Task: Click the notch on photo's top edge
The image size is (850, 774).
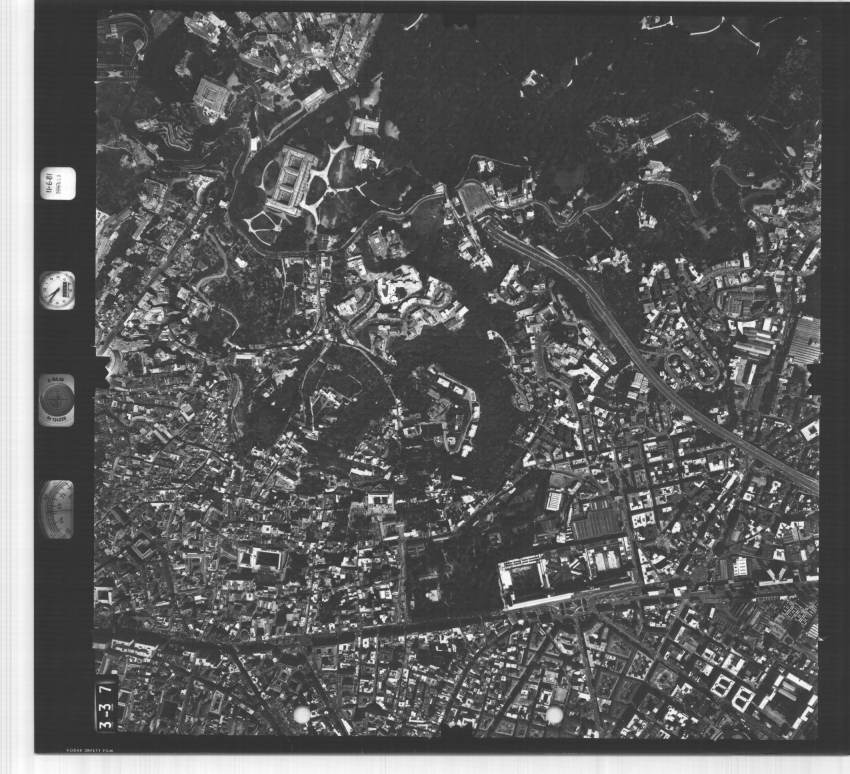Action: (x=458, y=18)
